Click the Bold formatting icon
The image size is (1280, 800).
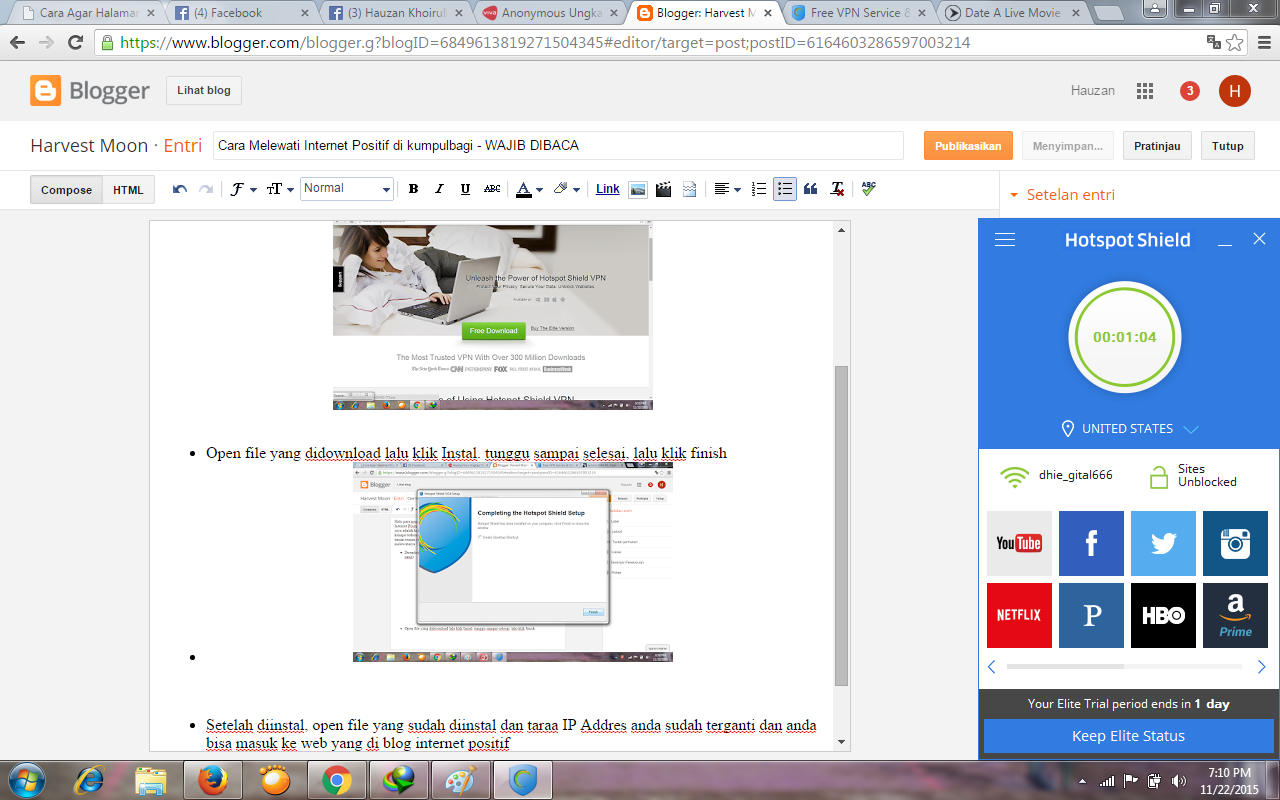pos(413,189)
